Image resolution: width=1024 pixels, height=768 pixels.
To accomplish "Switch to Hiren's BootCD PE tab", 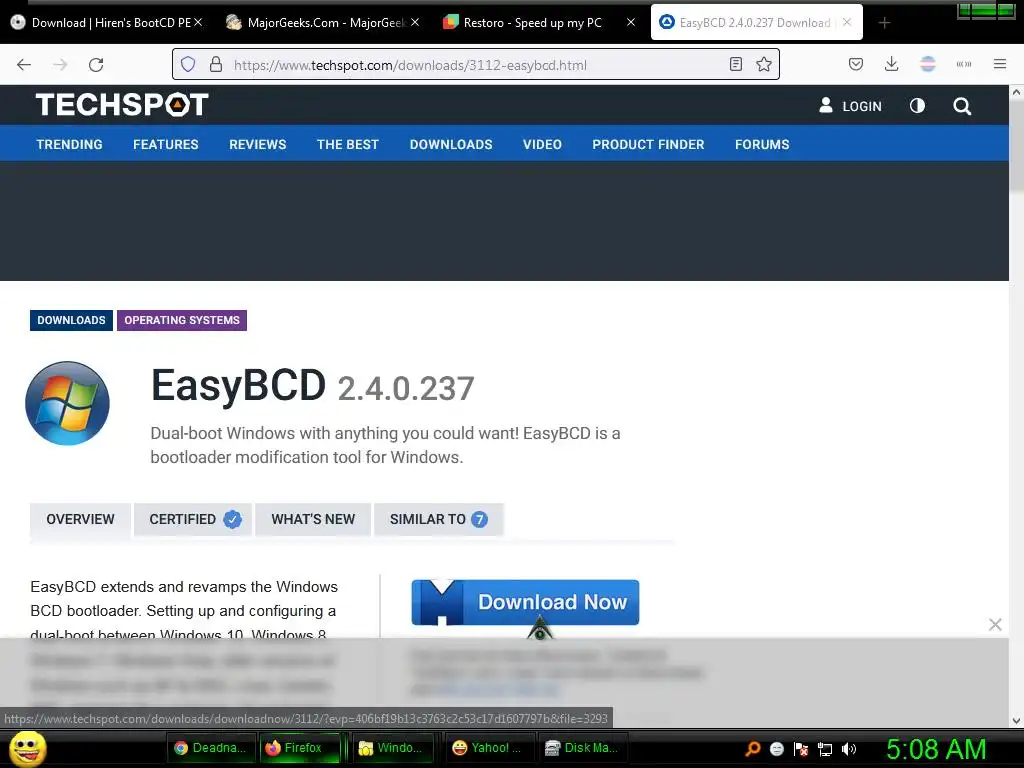I will click(106, 22).
